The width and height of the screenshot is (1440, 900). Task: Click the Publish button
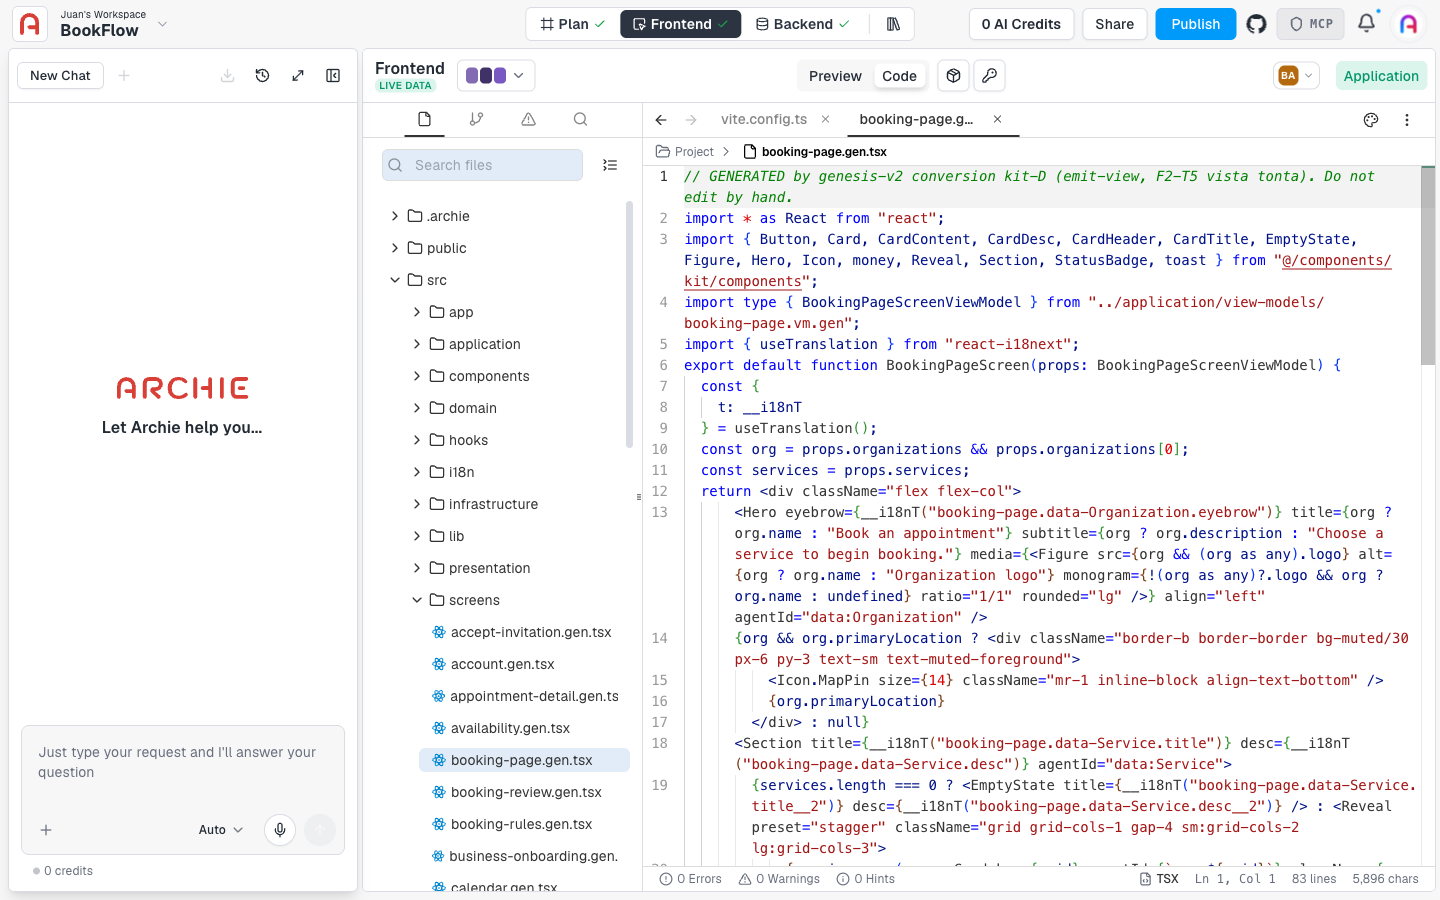point(1196,24)
